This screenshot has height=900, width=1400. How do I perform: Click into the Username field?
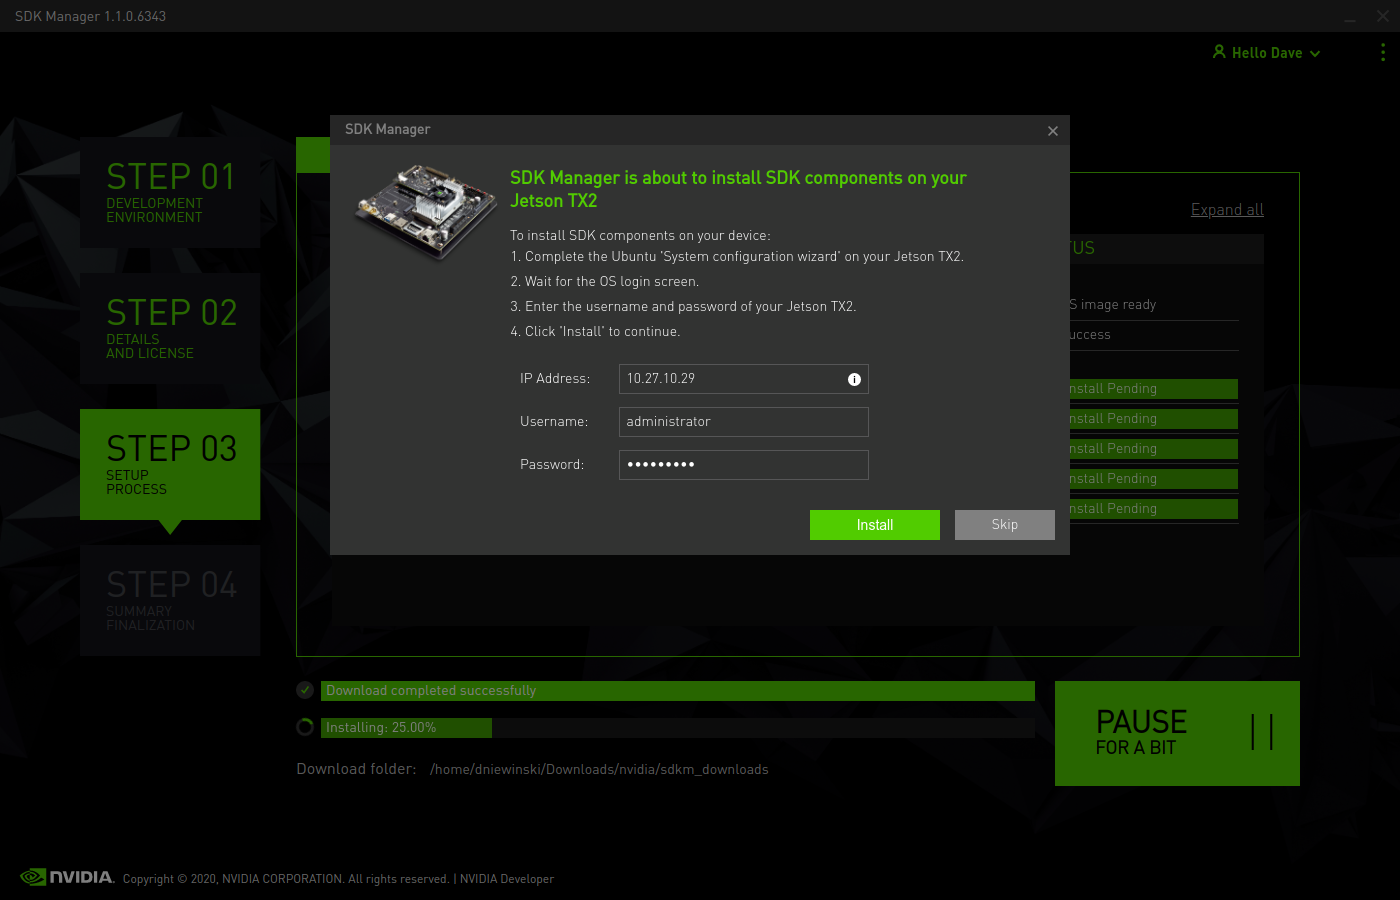(743, 422)
